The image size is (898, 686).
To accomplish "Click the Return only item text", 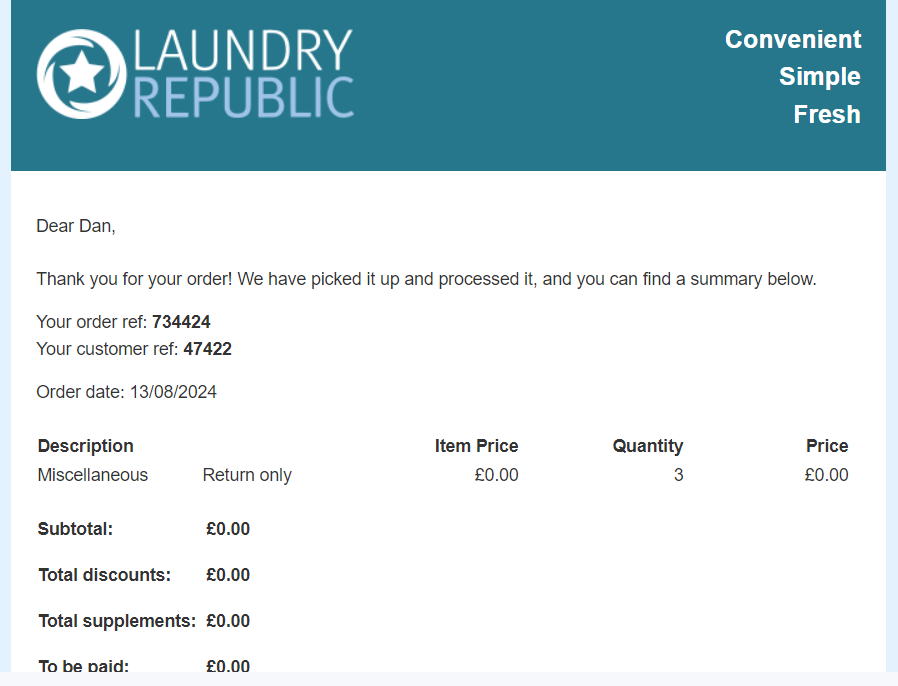I will (x=247, y=475).
